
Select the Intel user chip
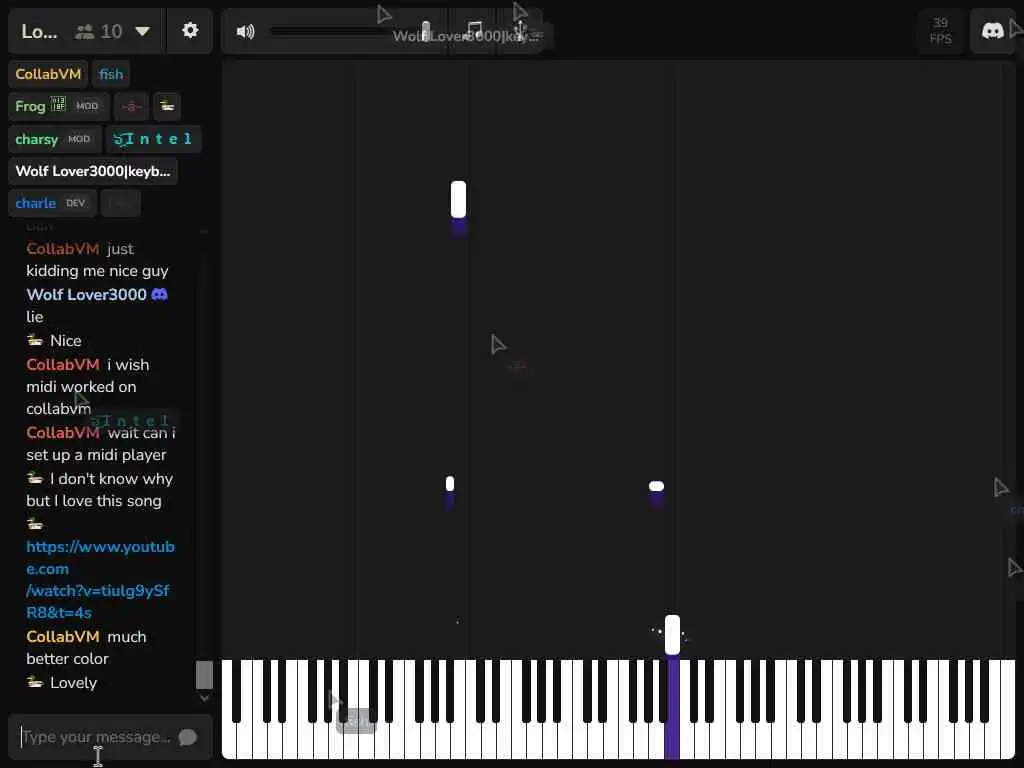pos(153,139)
